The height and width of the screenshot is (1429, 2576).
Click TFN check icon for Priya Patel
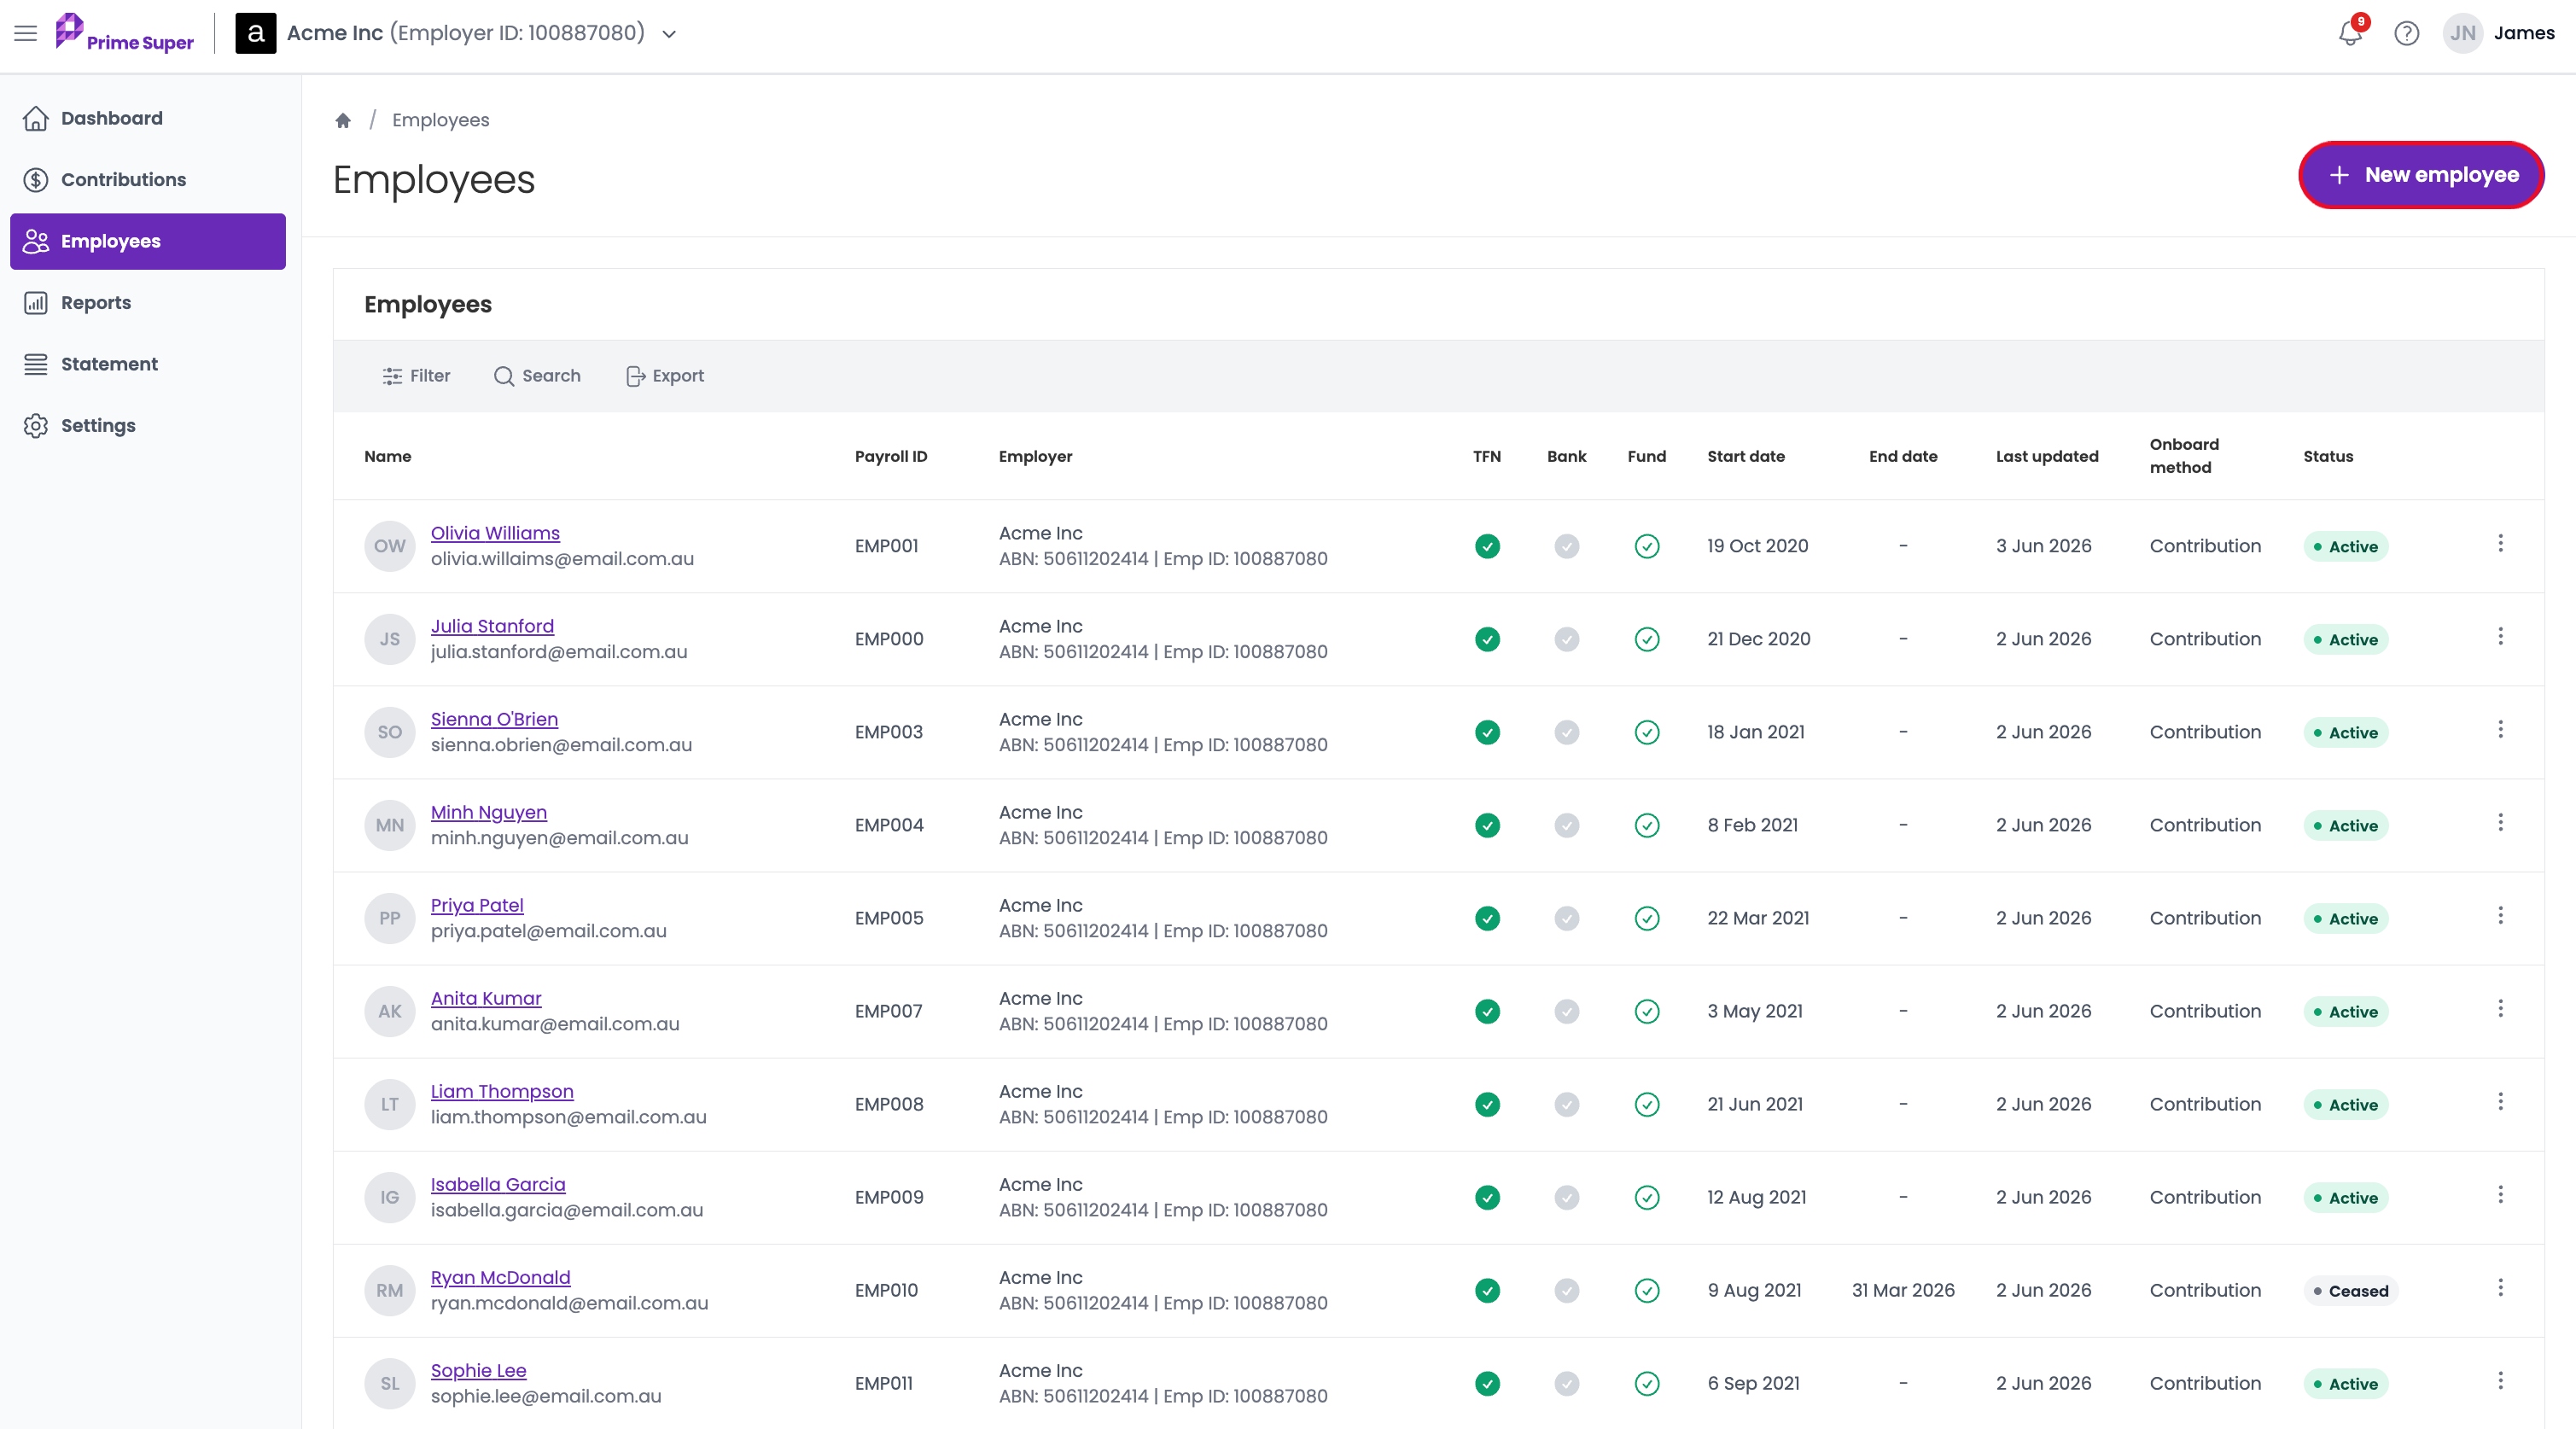point(1487,918)
